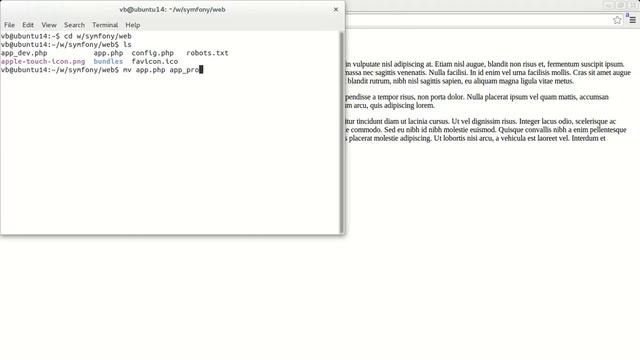
Task: Open the browser hamburger menu
Action: [632, 20]
